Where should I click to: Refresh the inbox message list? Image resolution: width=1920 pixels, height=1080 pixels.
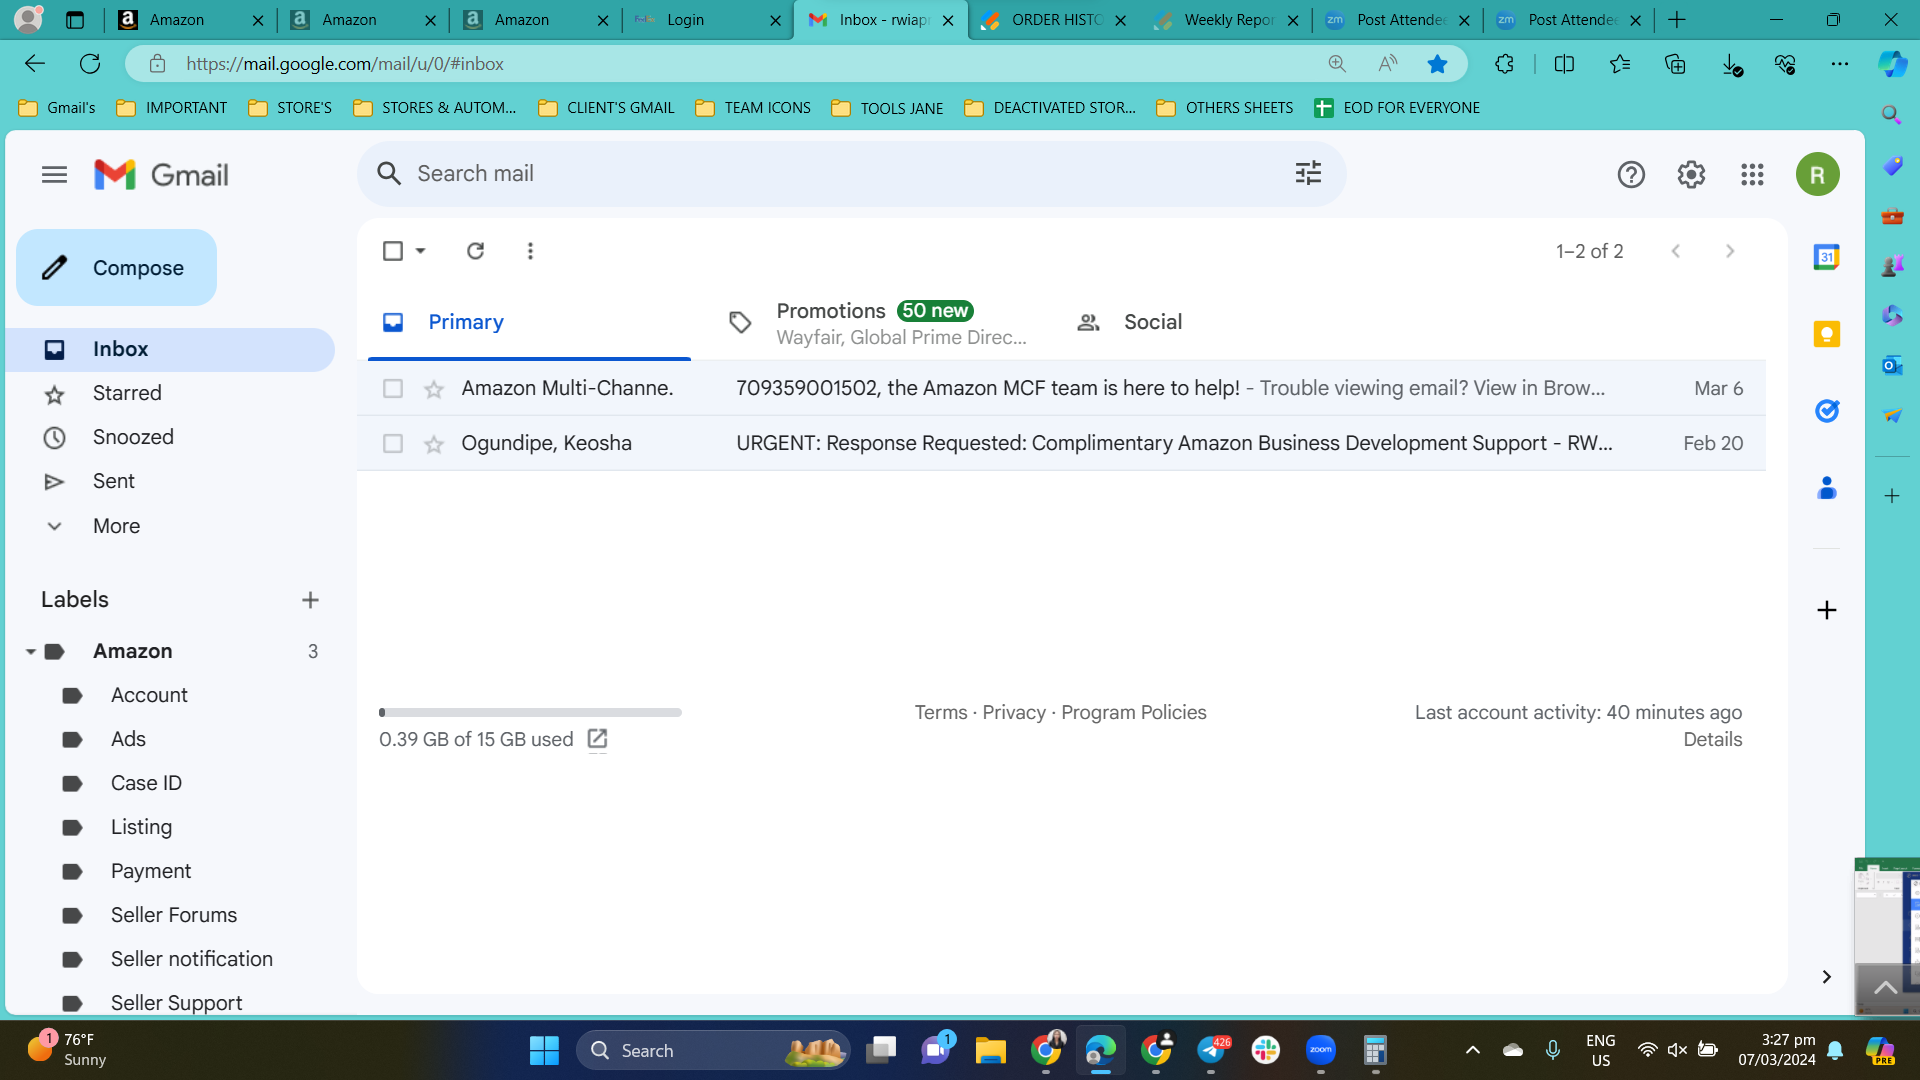(475, 251)
